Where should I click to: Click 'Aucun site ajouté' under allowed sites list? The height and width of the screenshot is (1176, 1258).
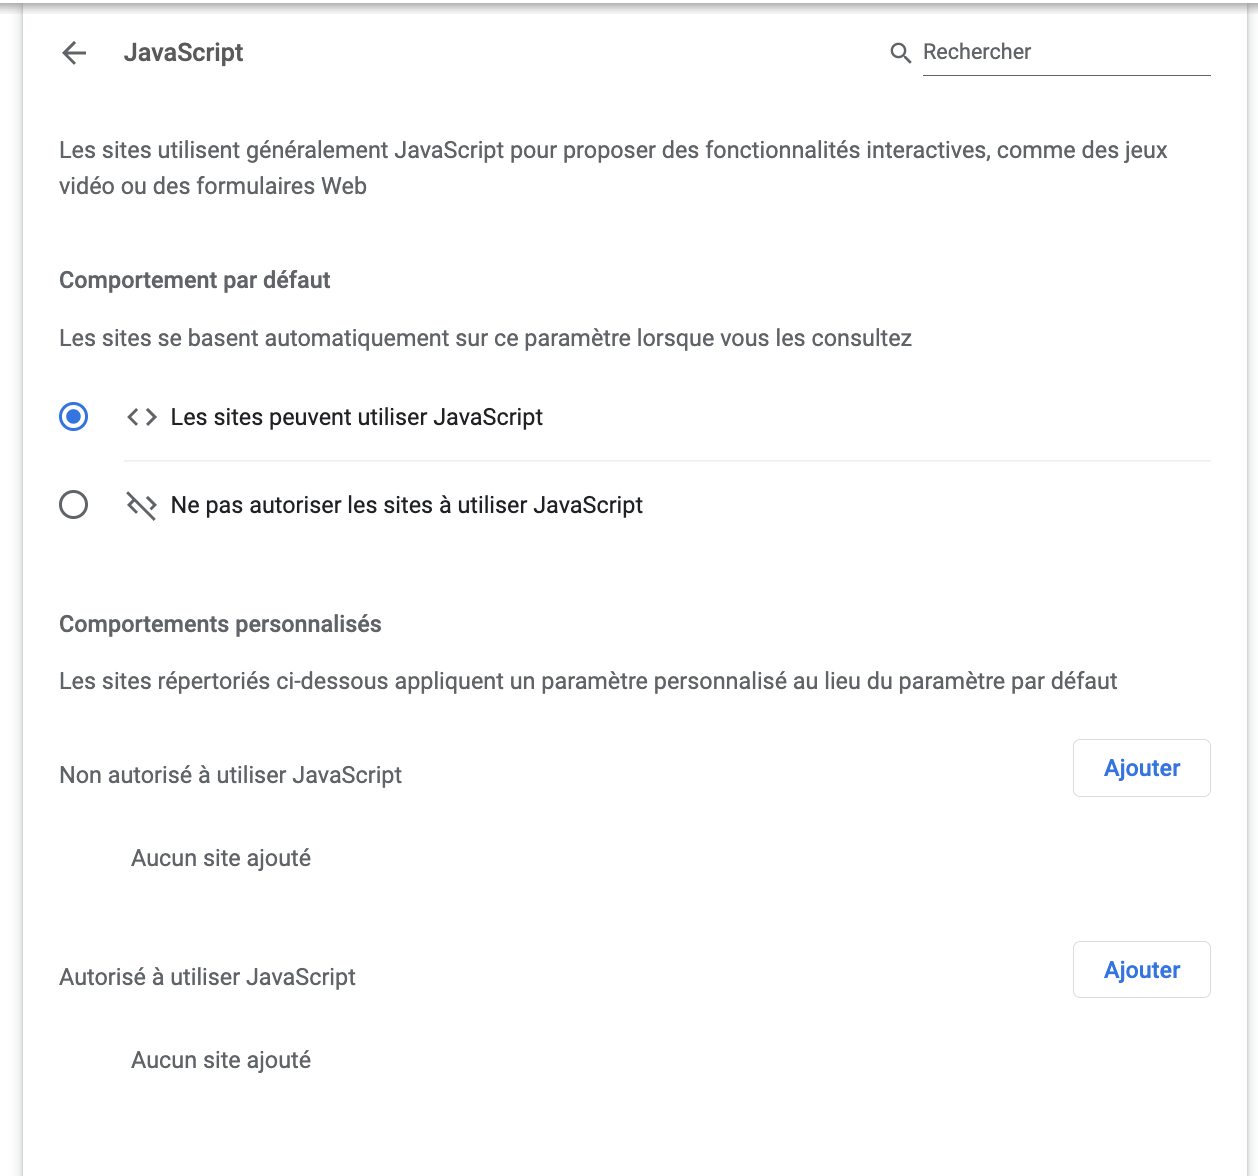coord(220,1059)
